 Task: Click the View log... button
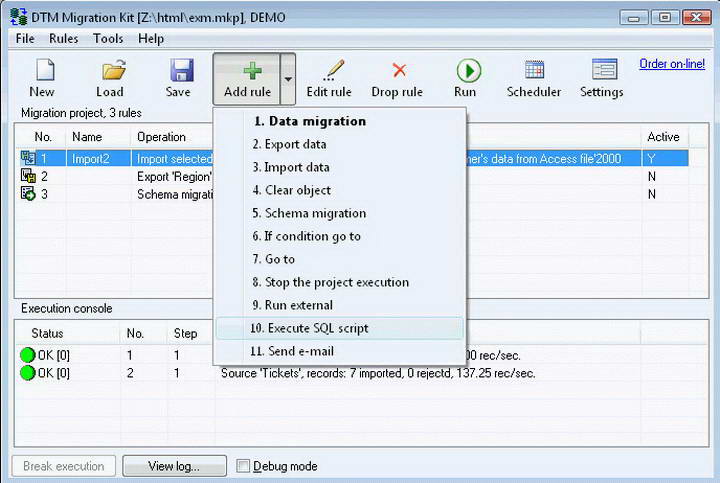click(174, 466)
